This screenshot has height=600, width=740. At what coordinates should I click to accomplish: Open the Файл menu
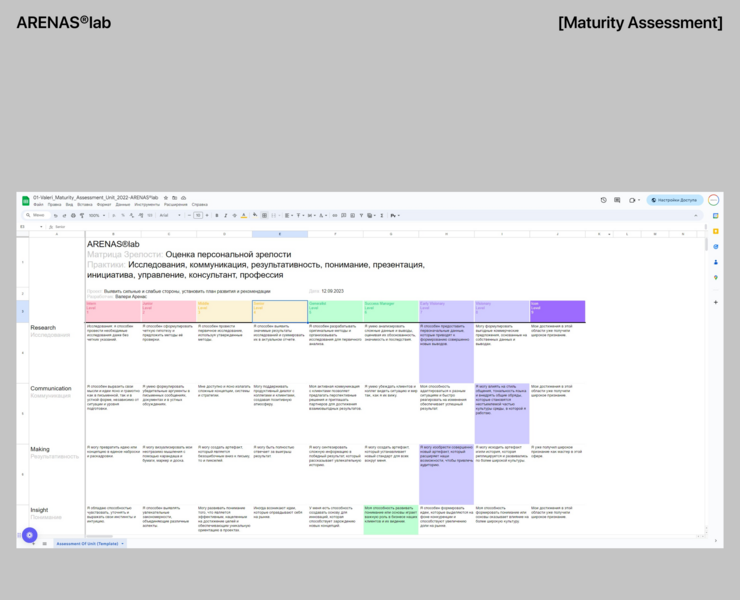pyautogui.click(x=38, y=204)
